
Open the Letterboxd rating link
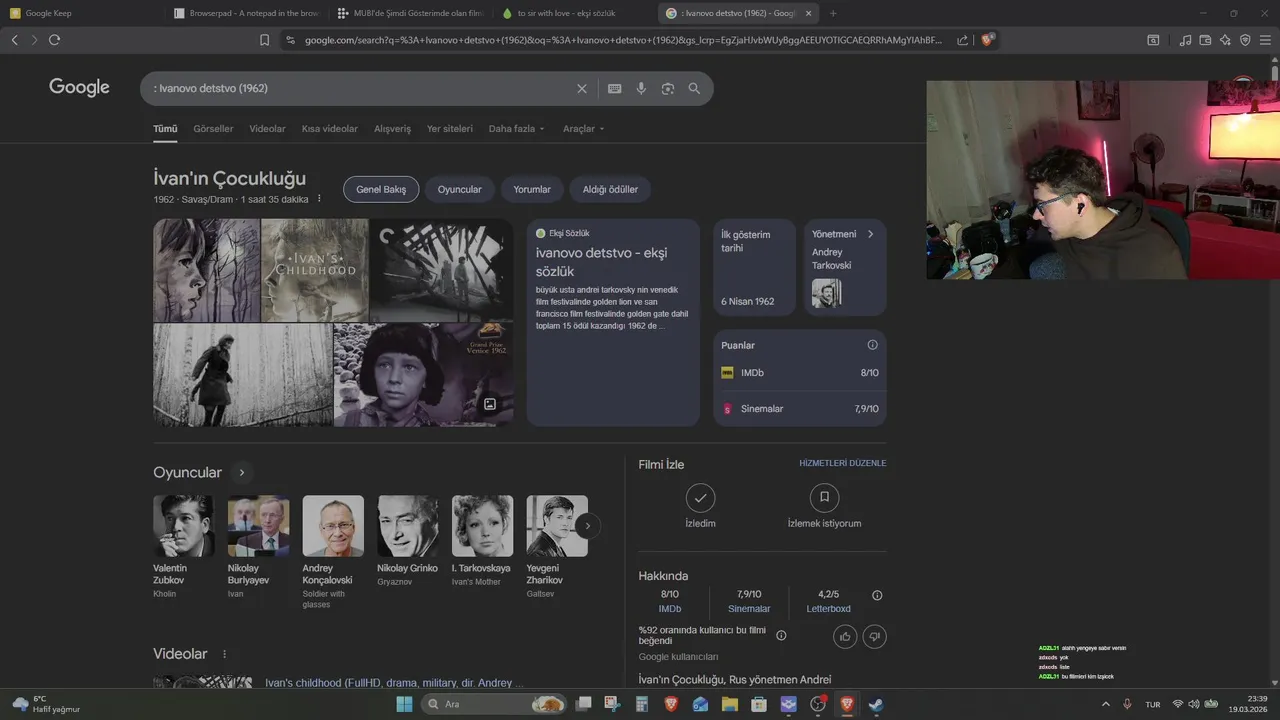[828, 609]
